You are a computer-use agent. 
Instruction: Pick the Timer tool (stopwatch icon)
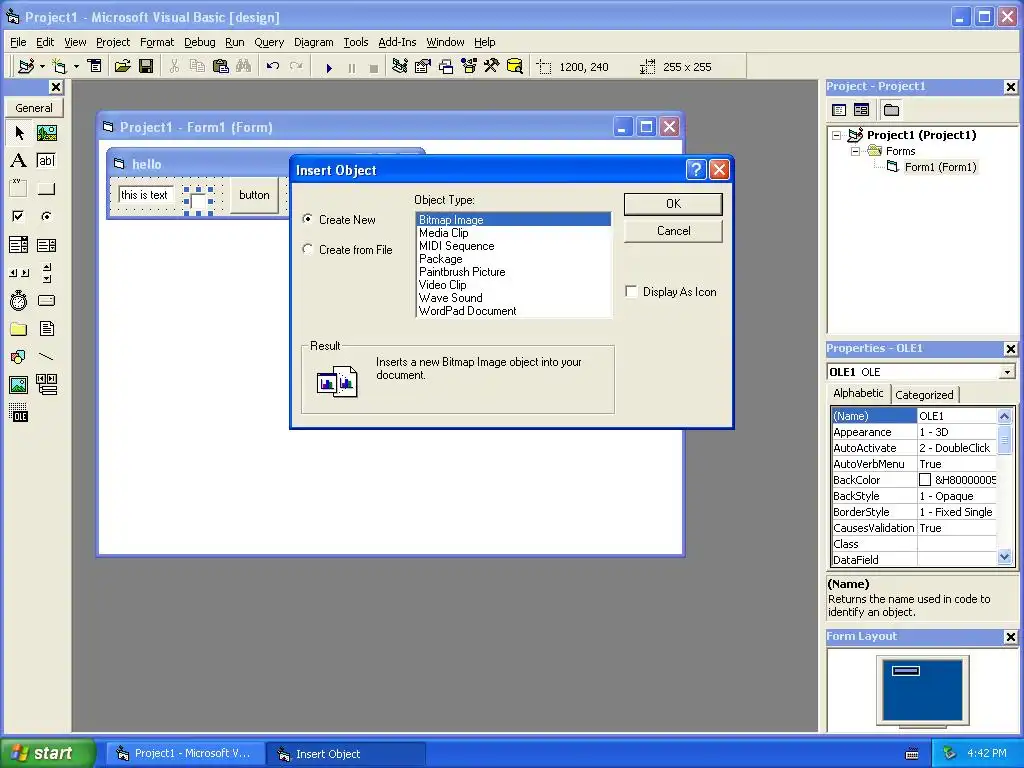click(19, 300)
